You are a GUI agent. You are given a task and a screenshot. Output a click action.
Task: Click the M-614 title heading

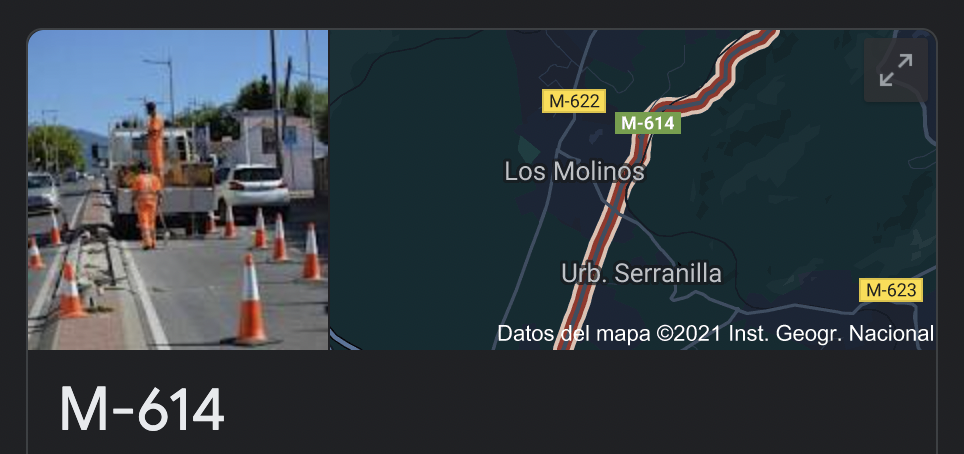click(x=141, y=410)
